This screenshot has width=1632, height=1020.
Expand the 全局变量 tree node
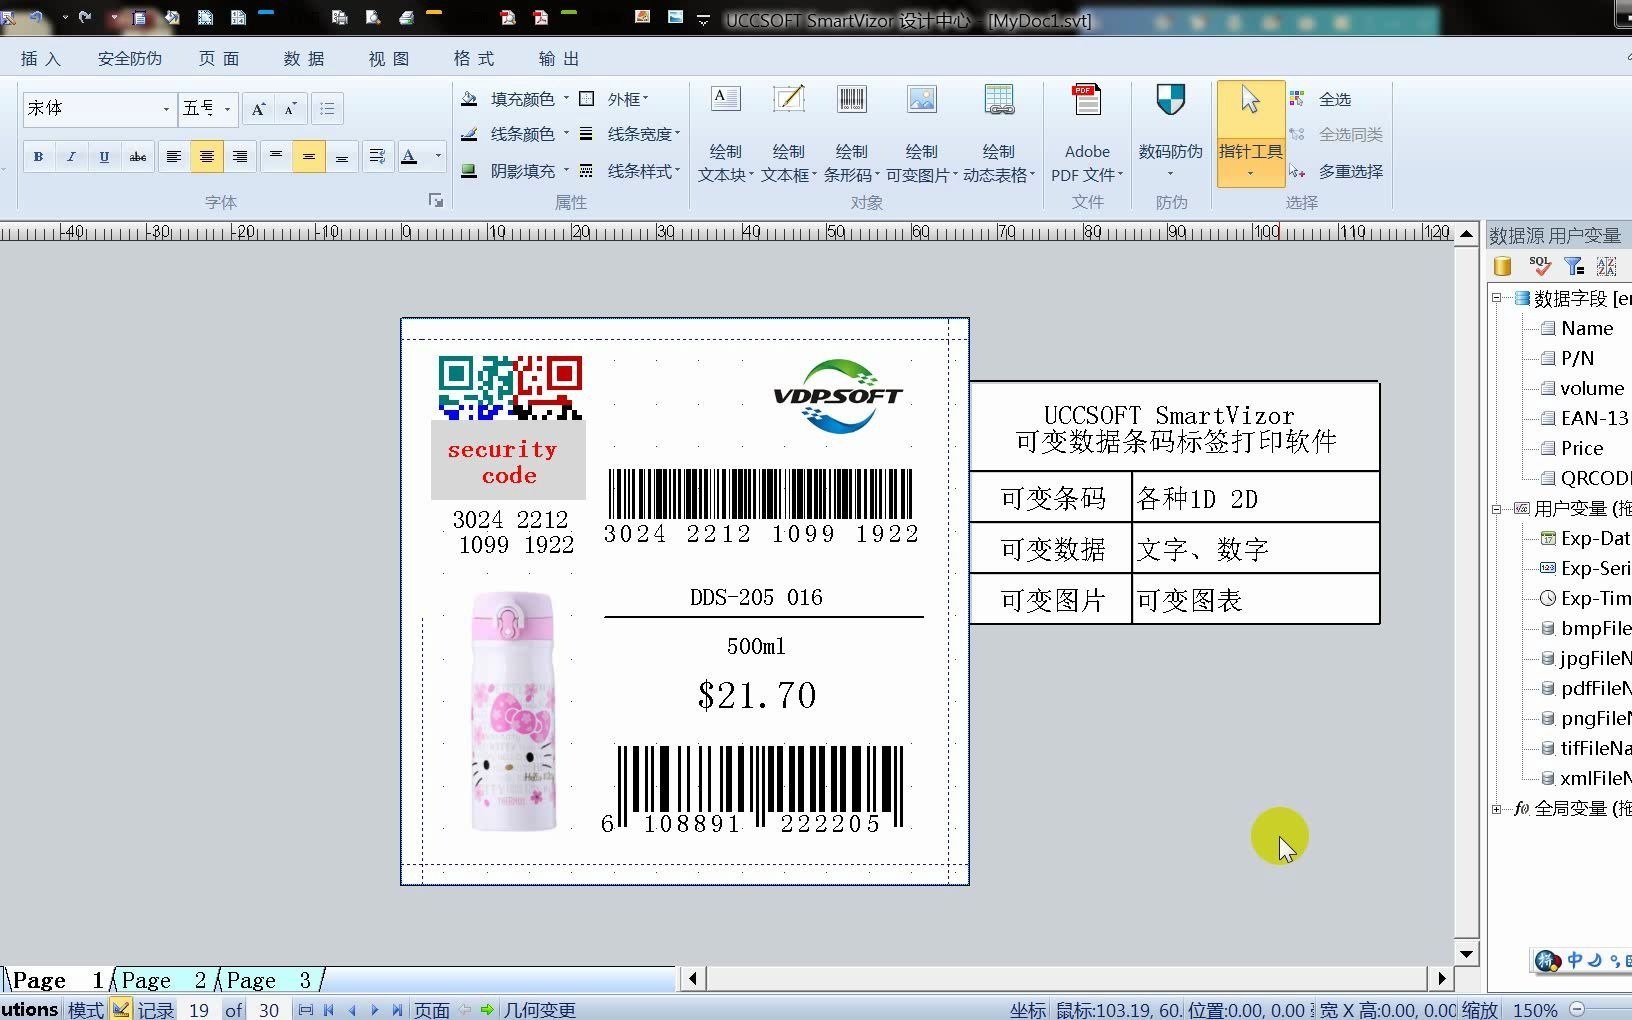tap(1497, 808)
